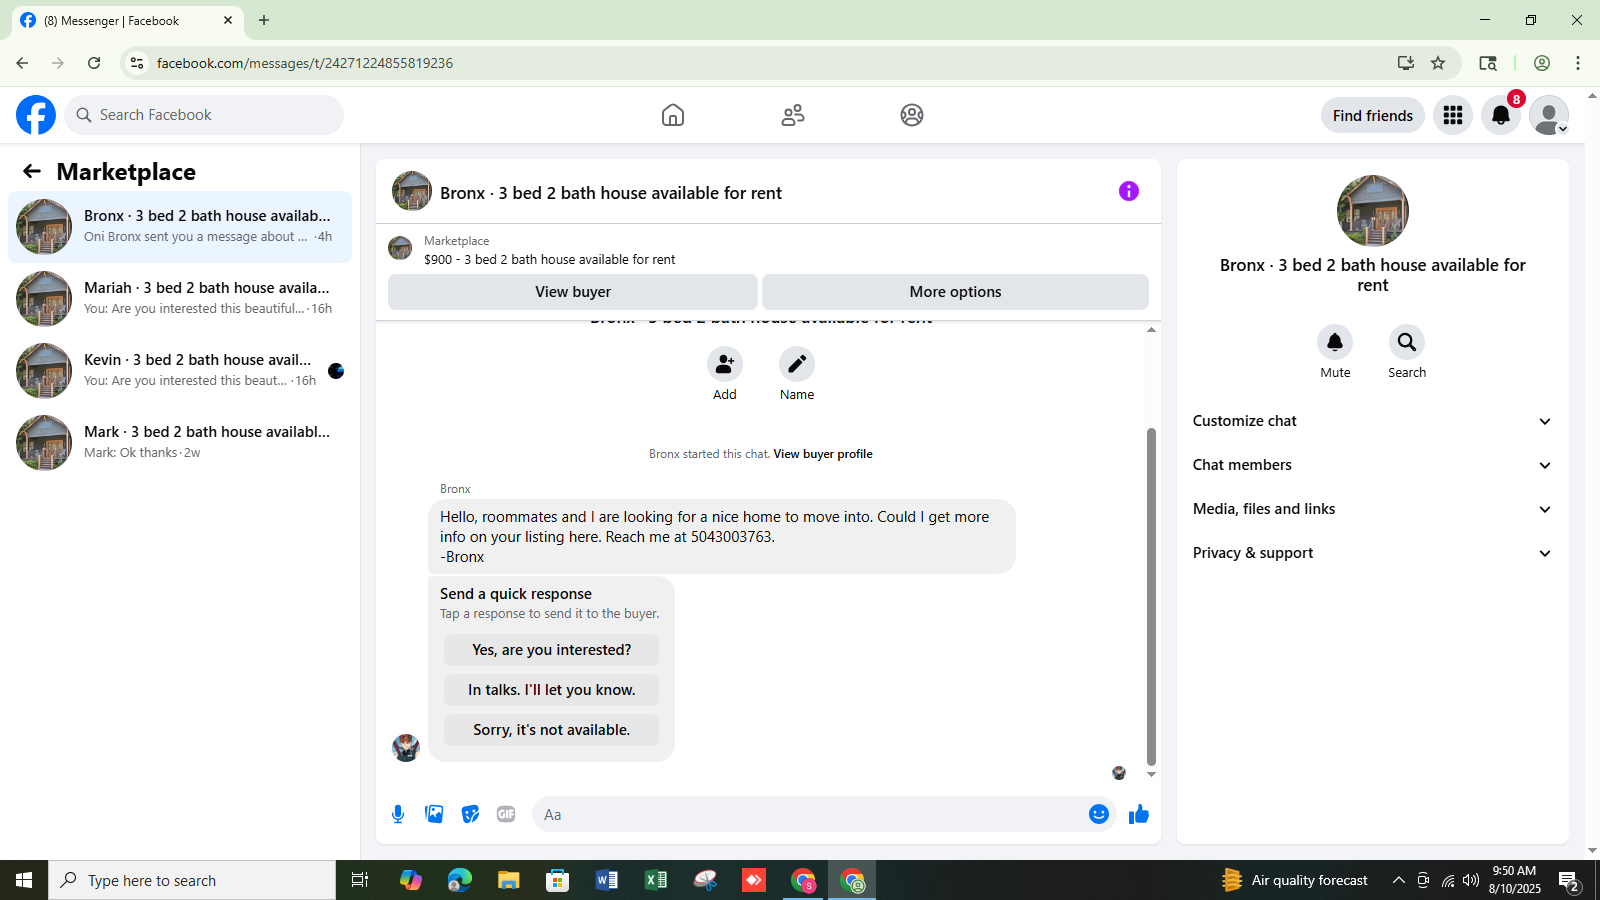The image size is (1600, 900).
Task: Send a voice clip microphone icon
Action: pyautogui.click(x=398, y=814)
